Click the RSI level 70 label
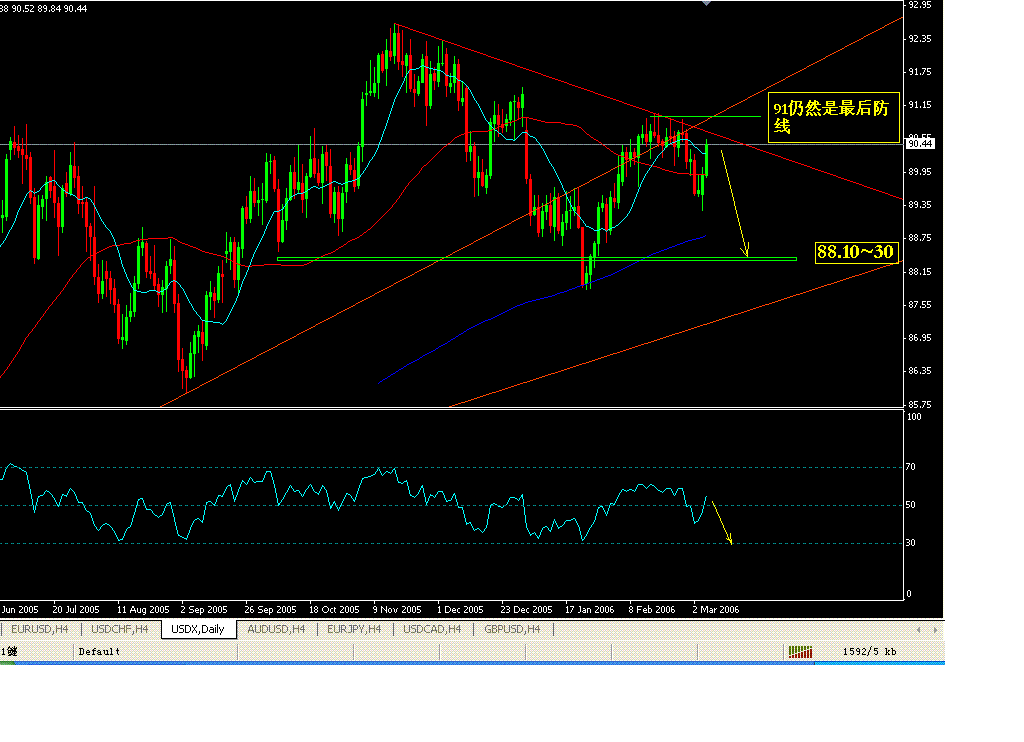 (911, 466)
